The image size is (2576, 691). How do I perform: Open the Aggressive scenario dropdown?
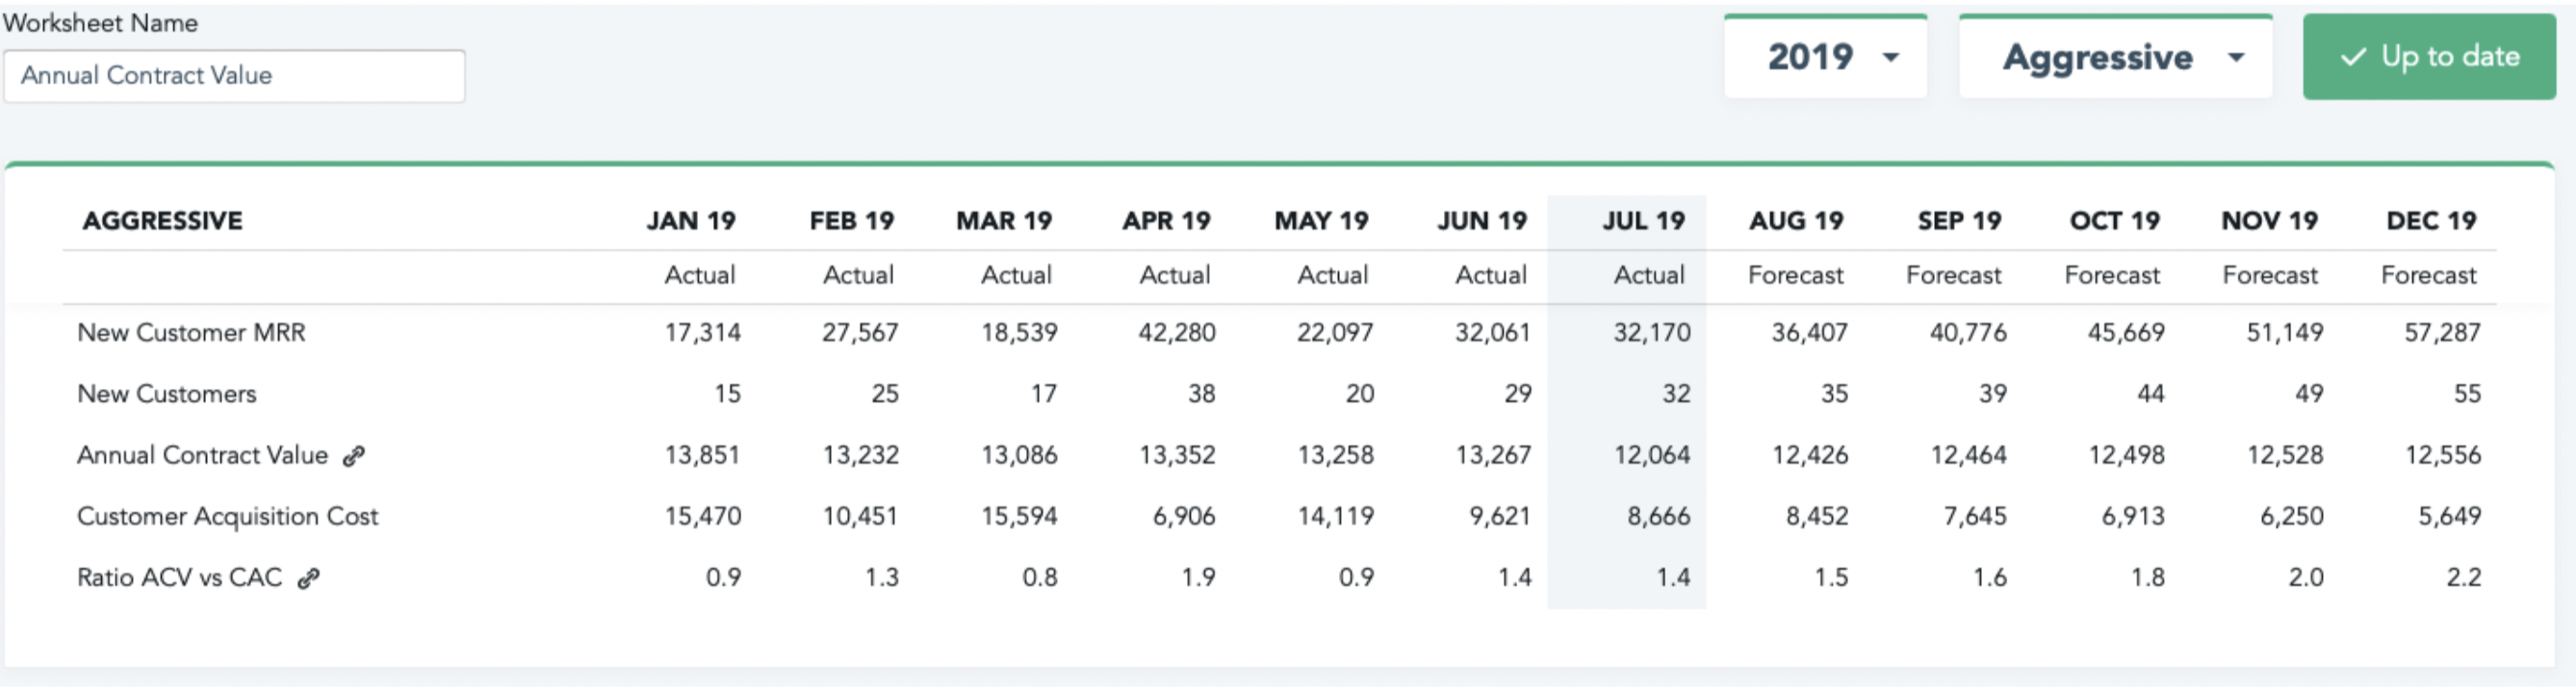pos(2115,57)
